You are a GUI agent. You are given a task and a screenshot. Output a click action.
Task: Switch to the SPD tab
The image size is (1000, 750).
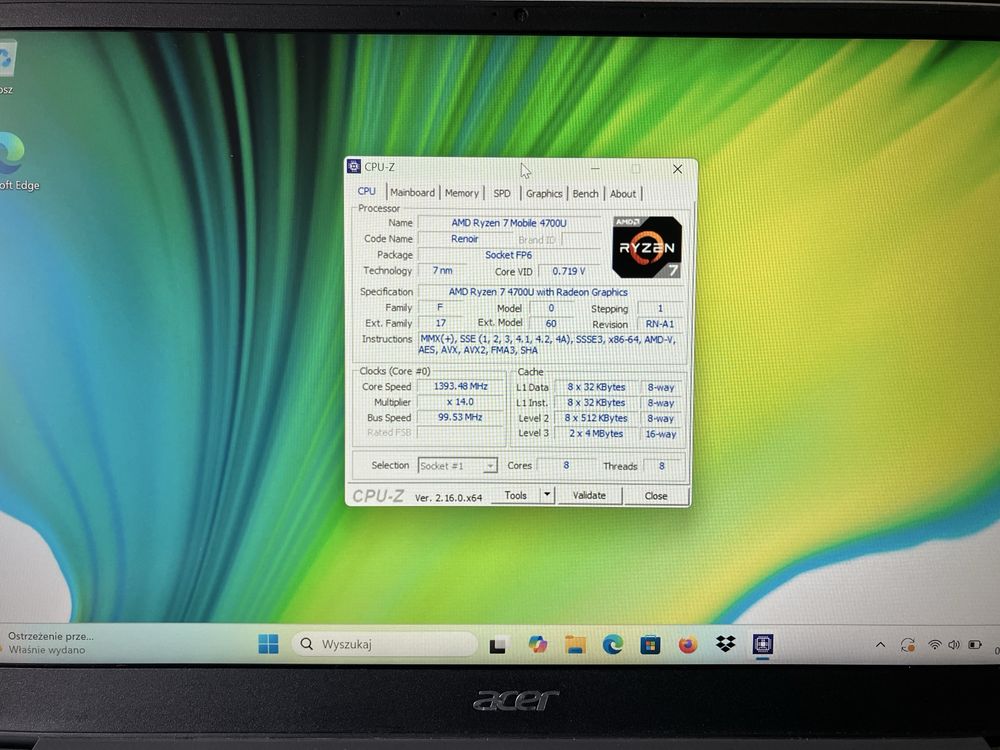point(502,193)
